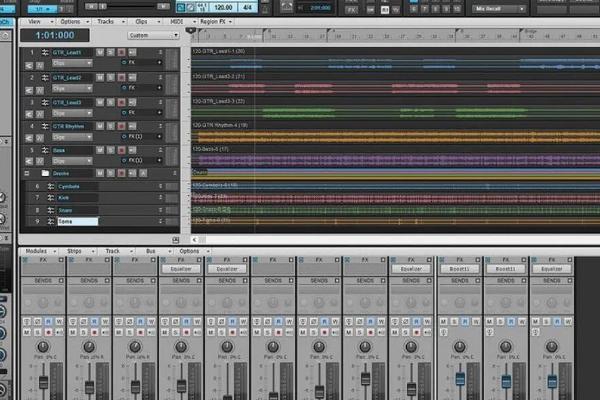Click the first console strip pan knob
Viewport: 600px width, 400px height.
pos(43,347)
